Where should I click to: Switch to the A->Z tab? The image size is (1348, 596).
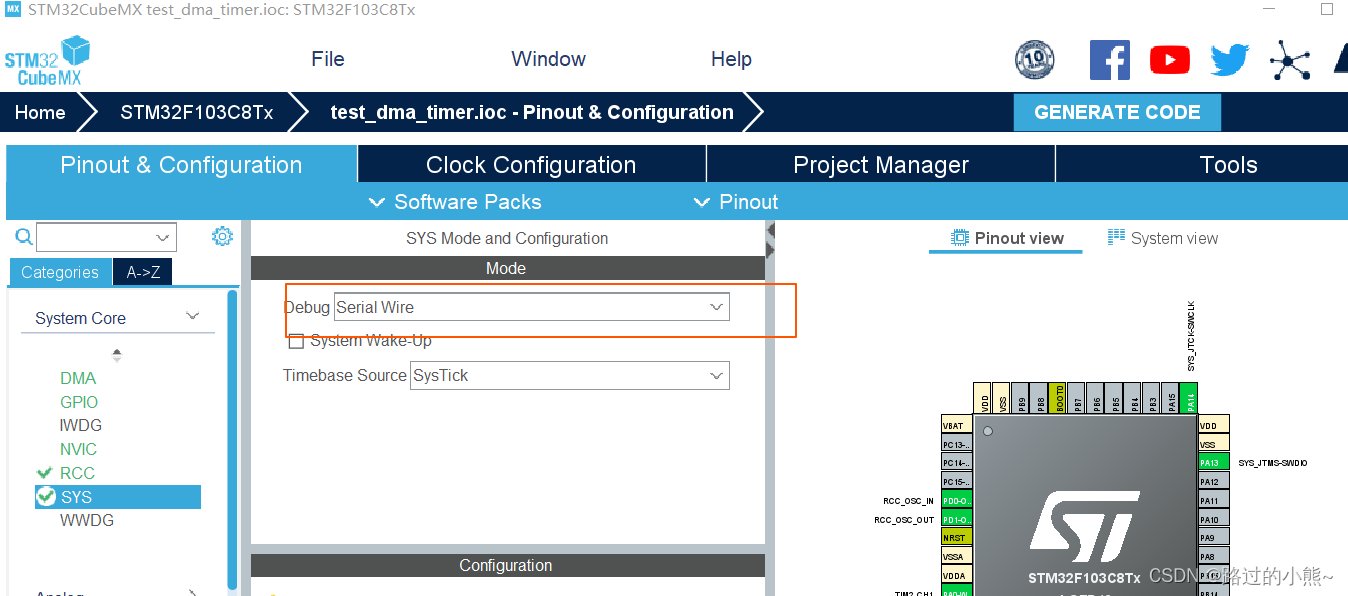[143, 272]
